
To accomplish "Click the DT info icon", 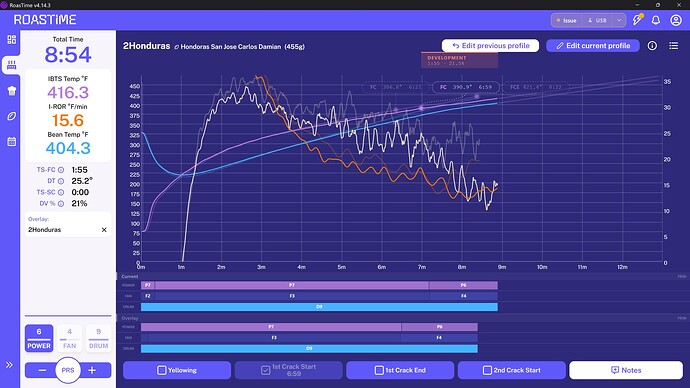I will click(x=61, y=181).
